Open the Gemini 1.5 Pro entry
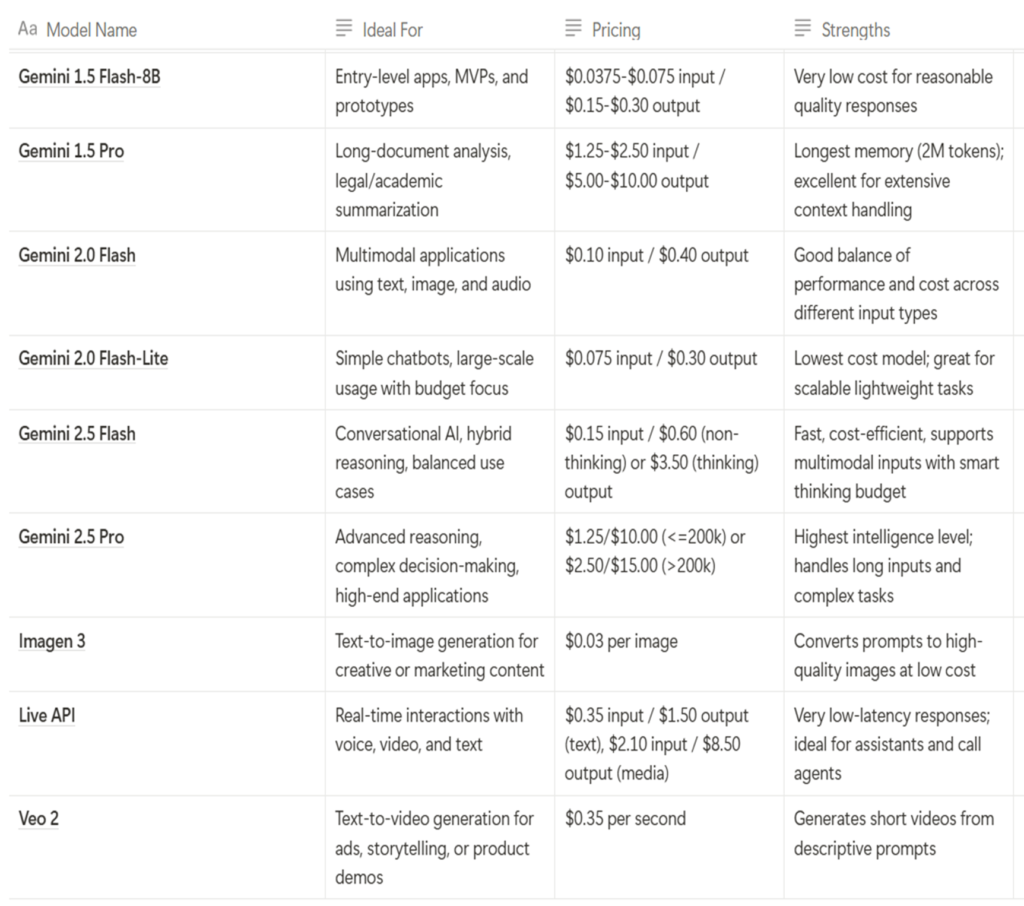The width and height of the screenshot is (1024, 906). point(71,151)
